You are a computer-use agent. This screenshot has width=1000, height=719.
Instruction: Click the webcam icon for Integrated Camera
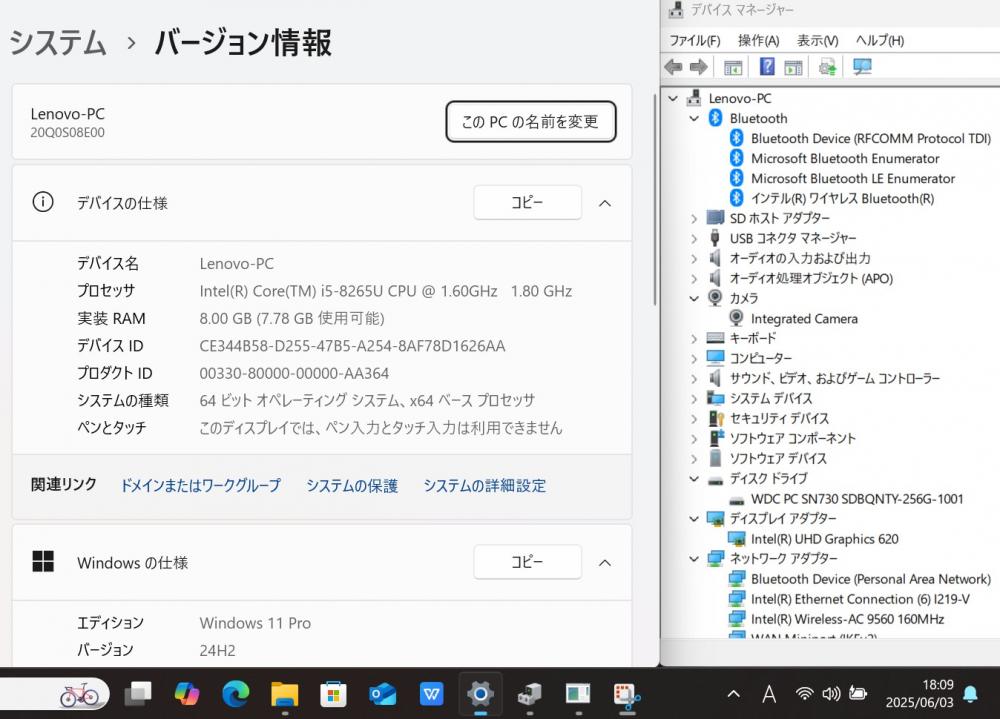coord(736,318)
